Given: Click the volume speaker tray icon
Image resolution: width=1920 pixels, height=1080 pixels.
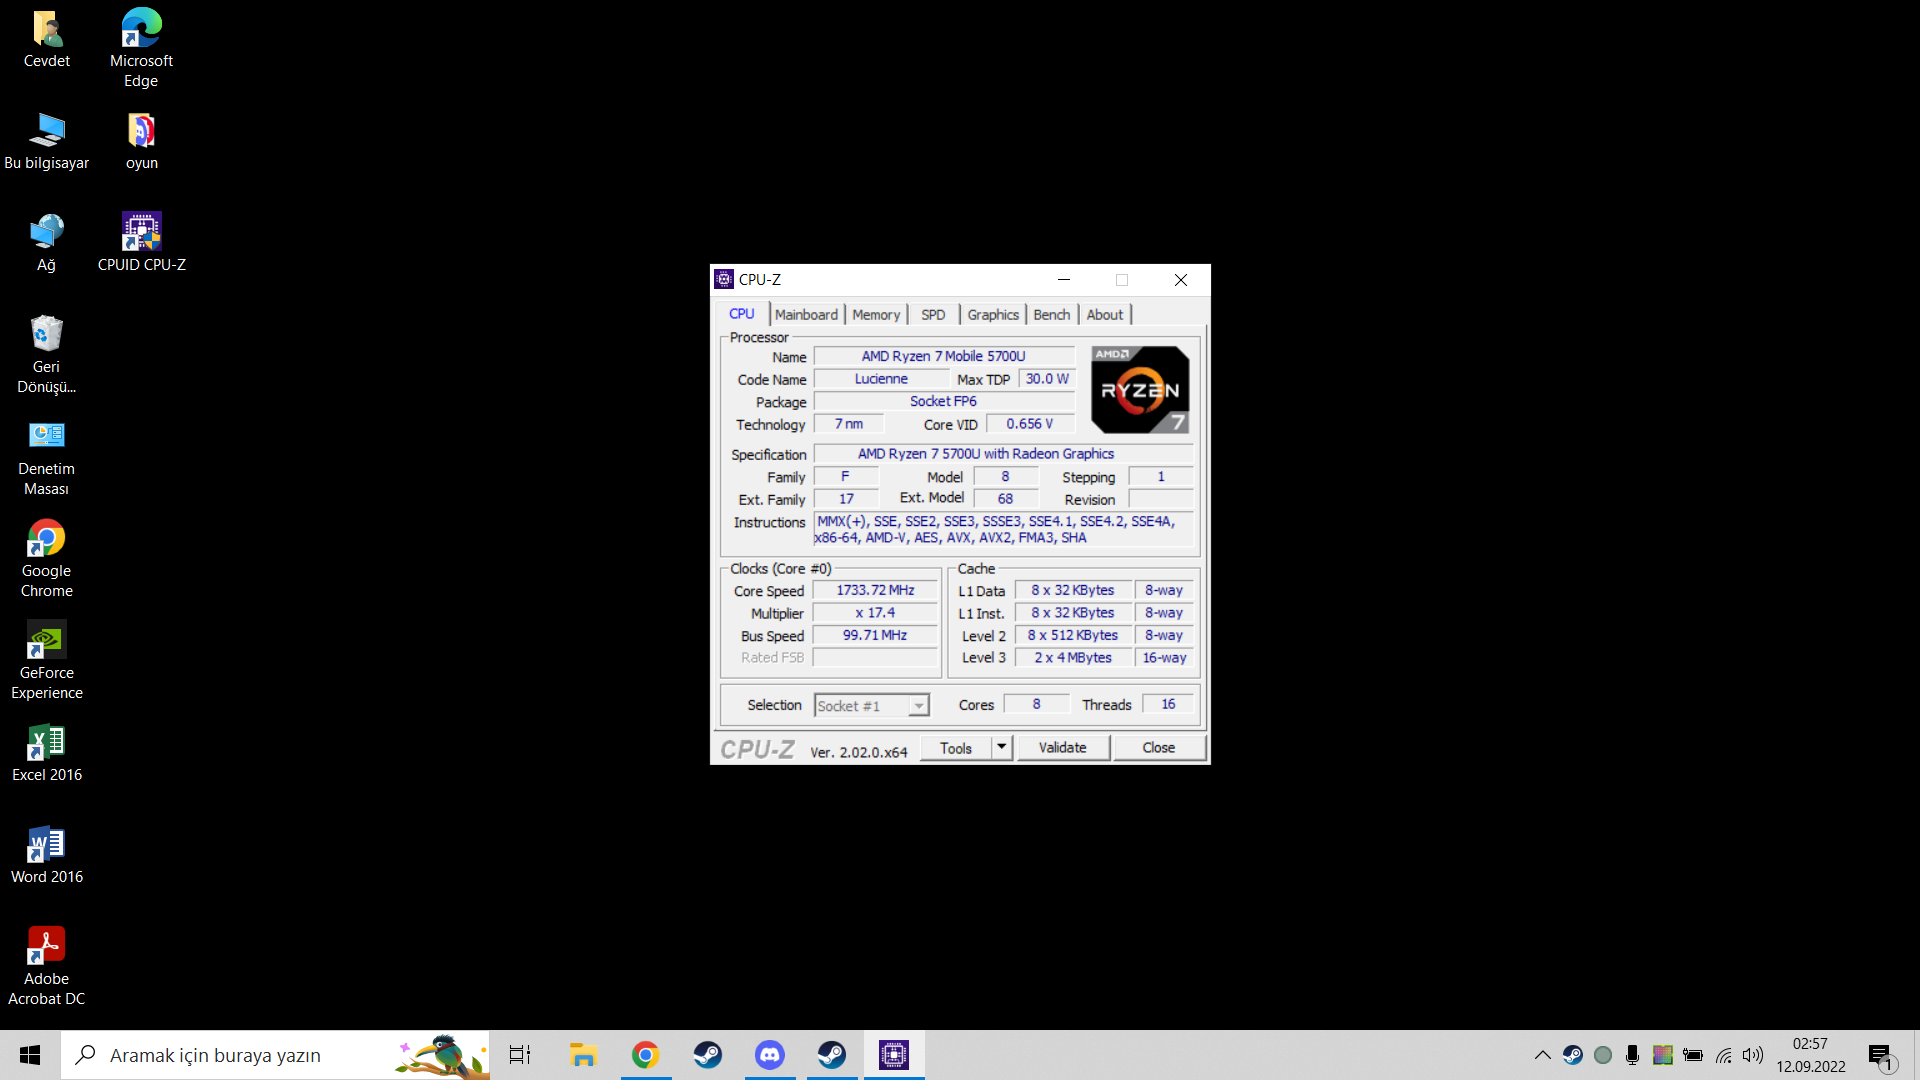Looking at the screenshot, I should (x=1752, y=1055).
